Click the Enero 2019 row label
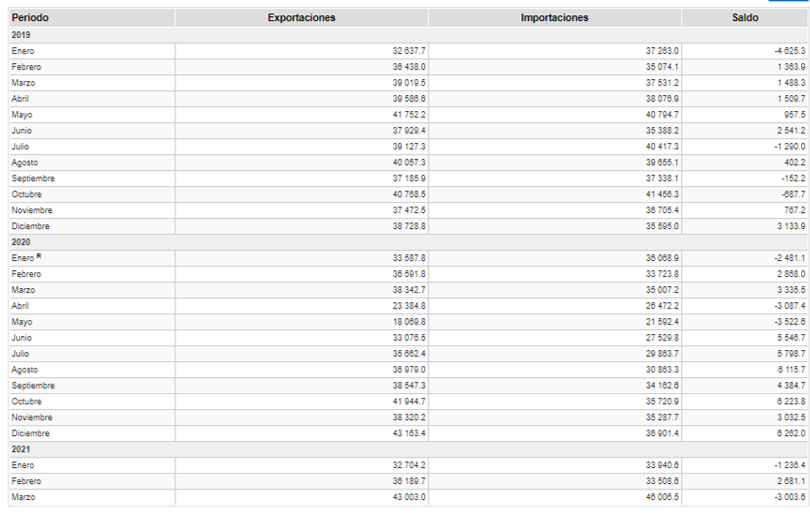This screenshot has height=520, width=810. [x=22, y=51]
